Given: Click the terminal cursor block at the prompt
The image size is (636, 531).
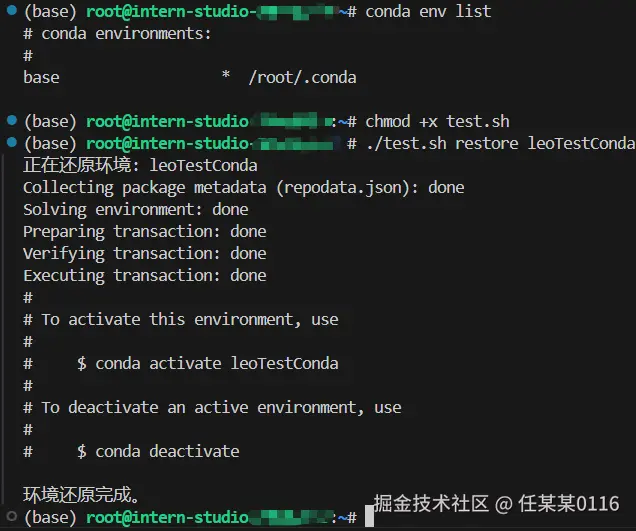Looking at the screenshot, I should 369,516.
